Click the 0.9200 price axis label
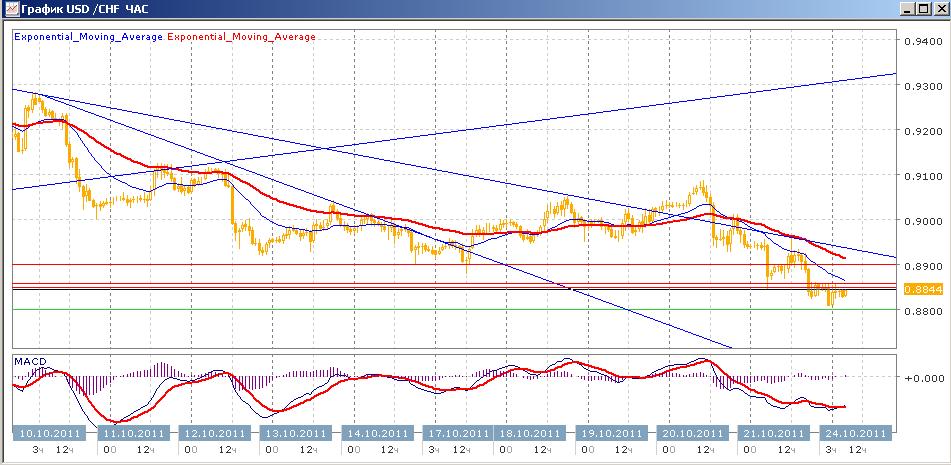This screenshot has width=951, height=465. click(923, 131)
